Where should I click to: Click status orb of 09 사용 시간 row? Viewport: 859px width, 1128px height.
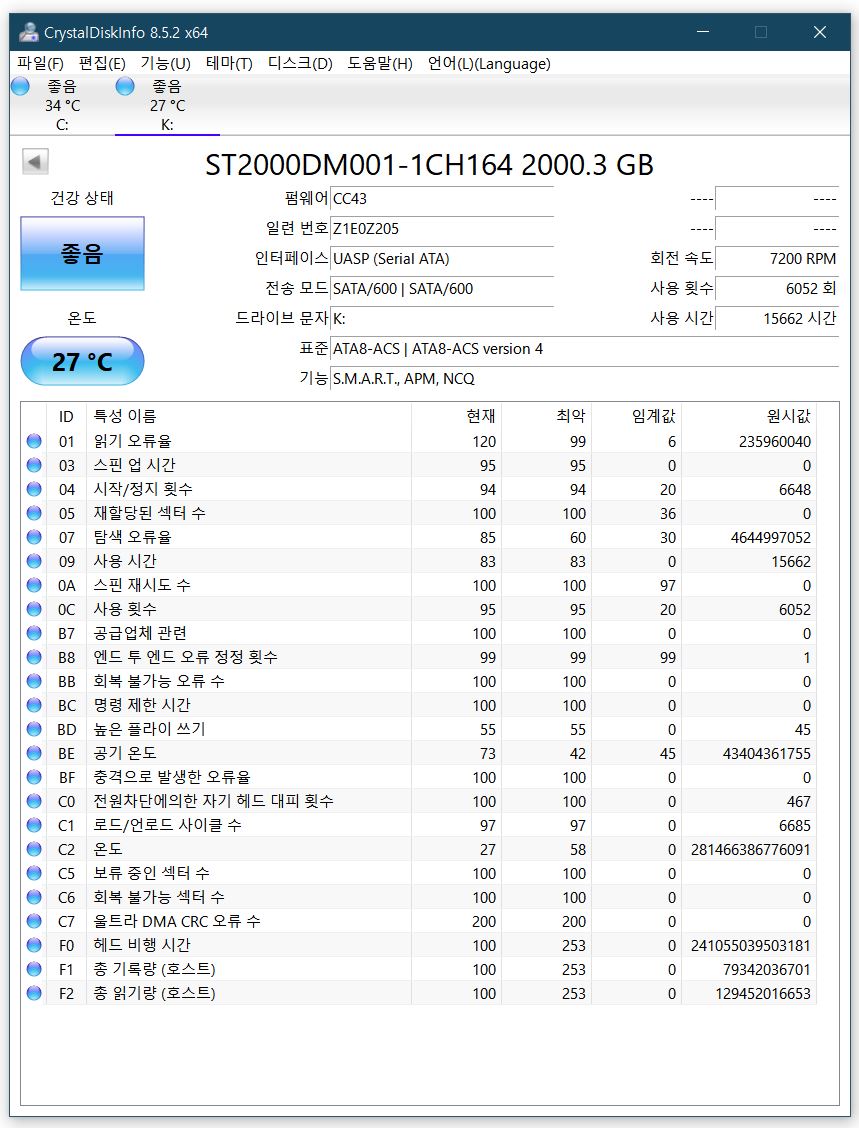pyautogui.click(x=34, y=561)
